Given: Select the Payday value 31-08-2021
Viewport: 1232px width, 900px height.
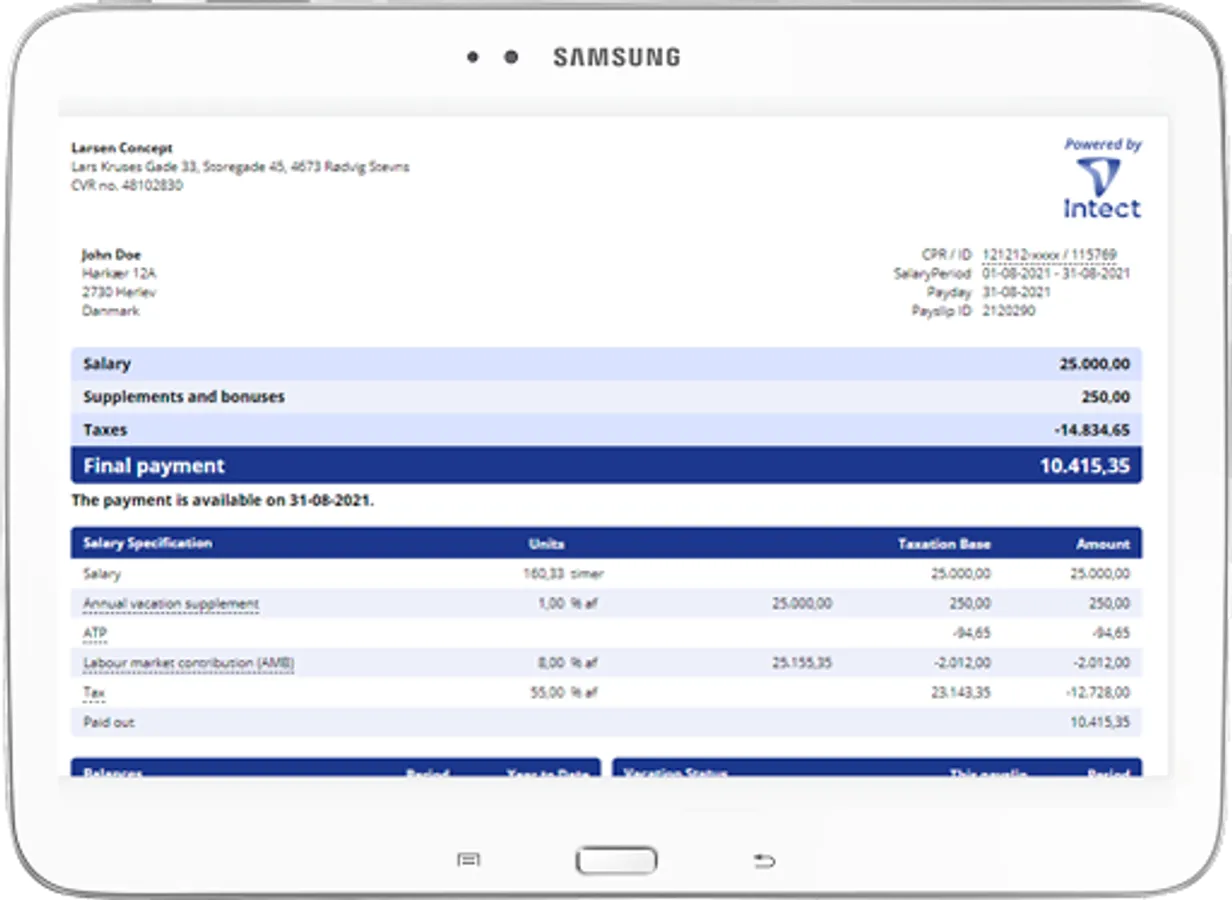Looking at the screenshot, I should point(1016,292).
